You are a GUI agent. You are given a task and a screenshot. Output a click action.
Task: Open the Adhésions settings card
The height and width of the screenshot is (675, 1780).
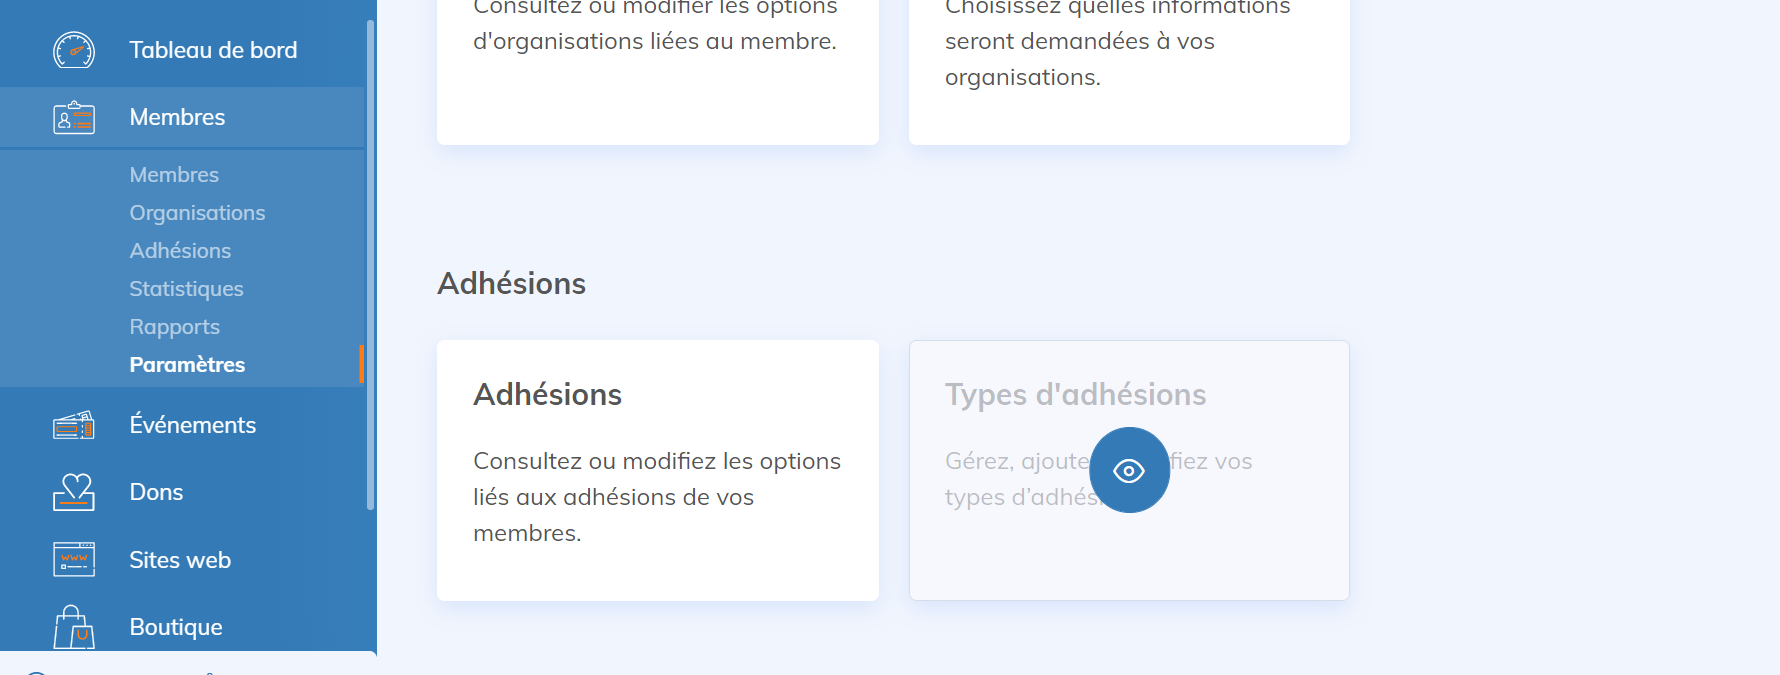click(x=657, y=470)
